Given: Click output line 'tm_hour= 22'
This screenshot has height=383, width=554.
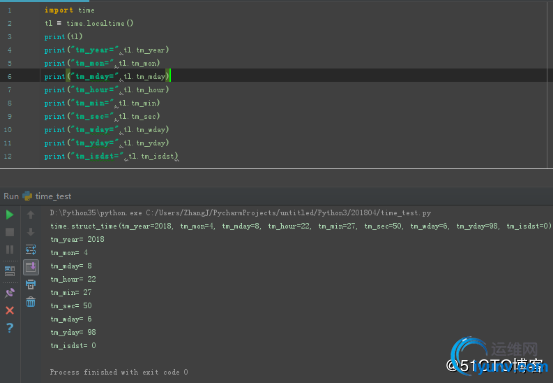Looking at the screenshot, I should pos(73,279).
